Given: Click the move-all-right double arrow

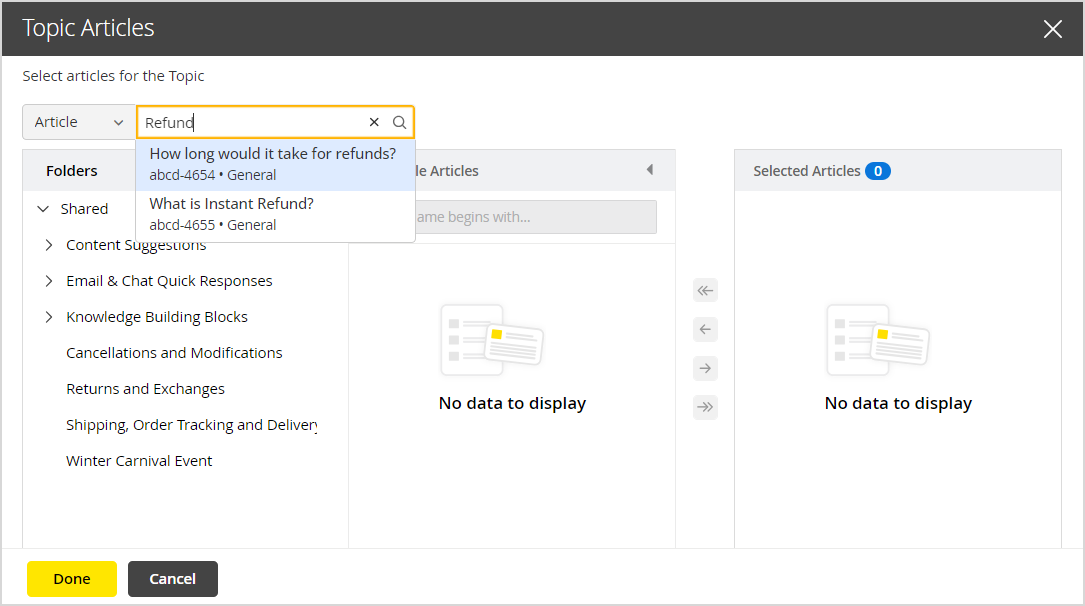Looking at the screenshot, I should 705,406.
